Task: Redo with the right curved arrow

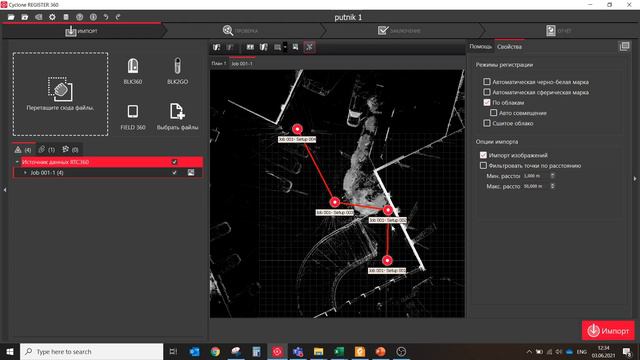Action: [x=118, y=17]
